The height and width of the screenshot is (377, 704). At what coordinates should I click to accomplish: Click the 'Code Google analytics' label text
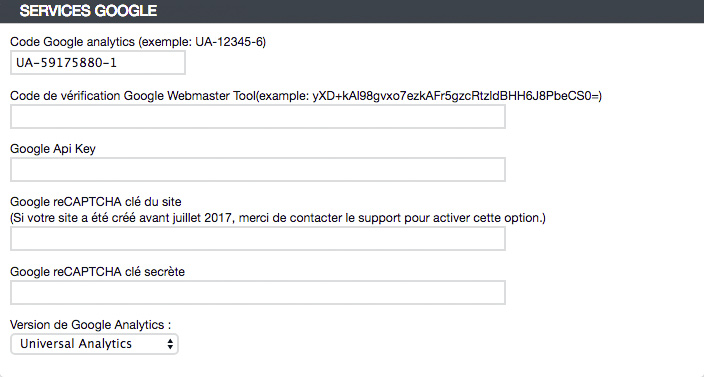[x=72, y=42]
